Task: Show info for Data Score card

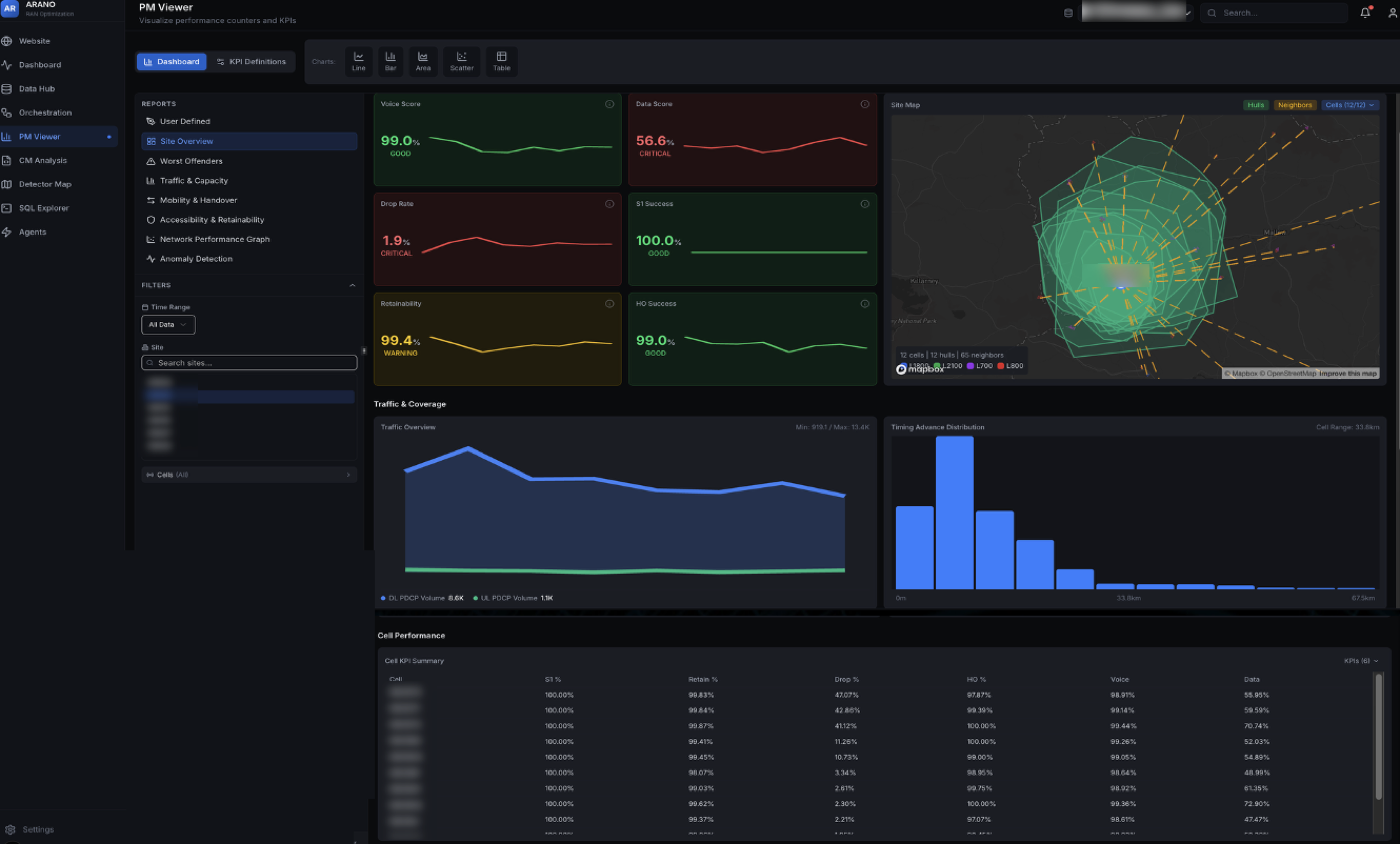Action: (x=865, y=104)
